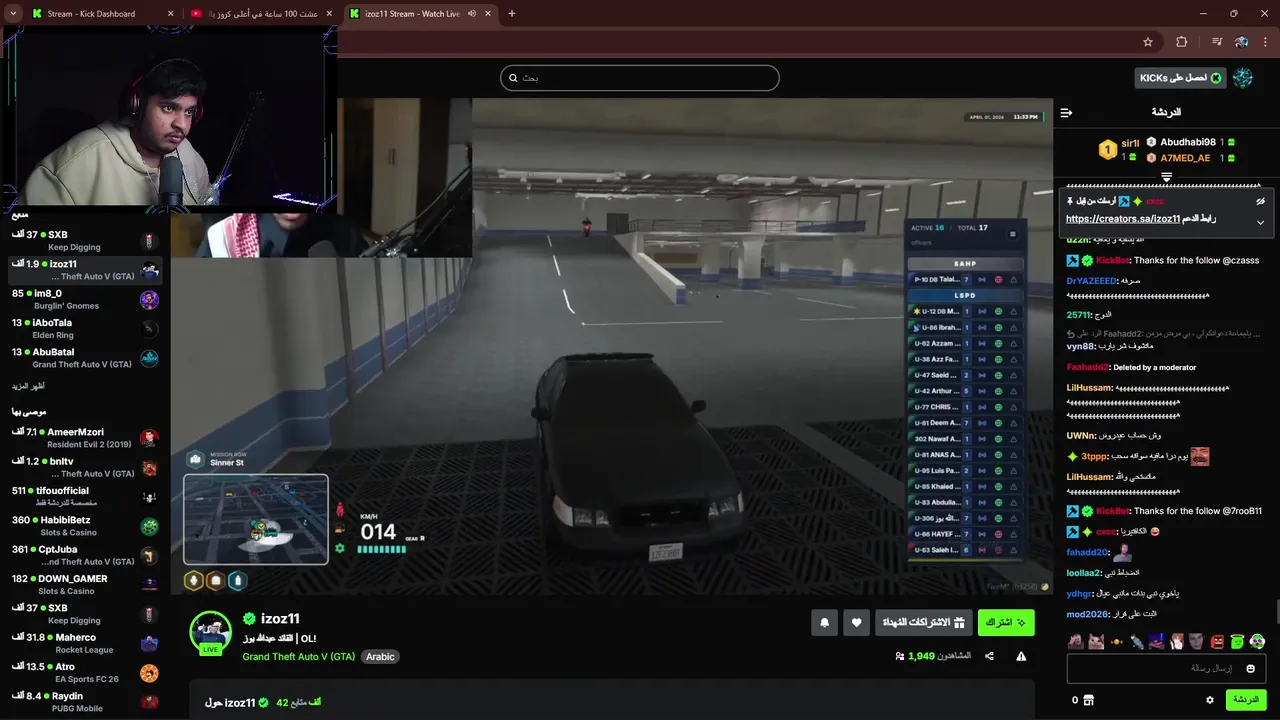Open leaderboard entry sir1l
The width and height of the screenshot is (1280, 720).
pyautogui.click(x=1130, y=143)
